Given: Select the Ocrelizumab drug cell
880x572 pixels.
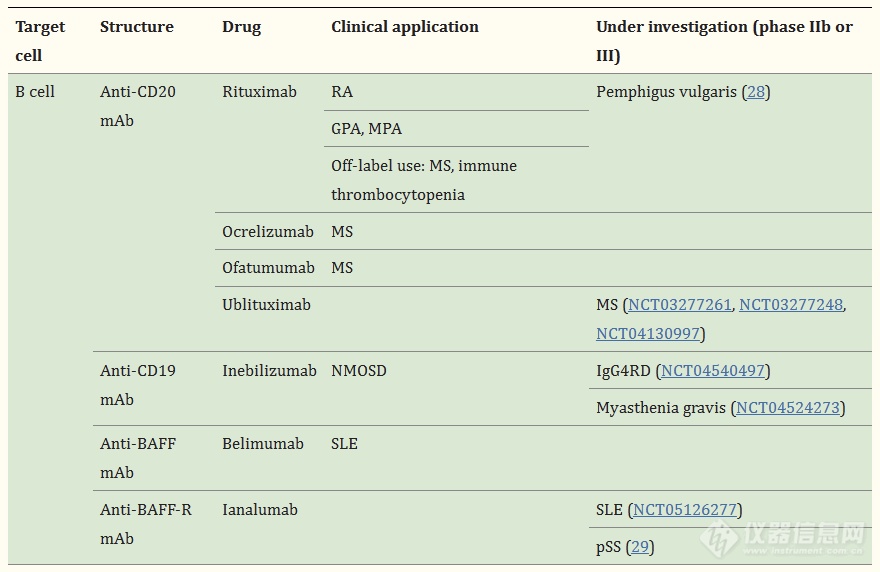Looking at the screenshot, I should click(268, 232).
